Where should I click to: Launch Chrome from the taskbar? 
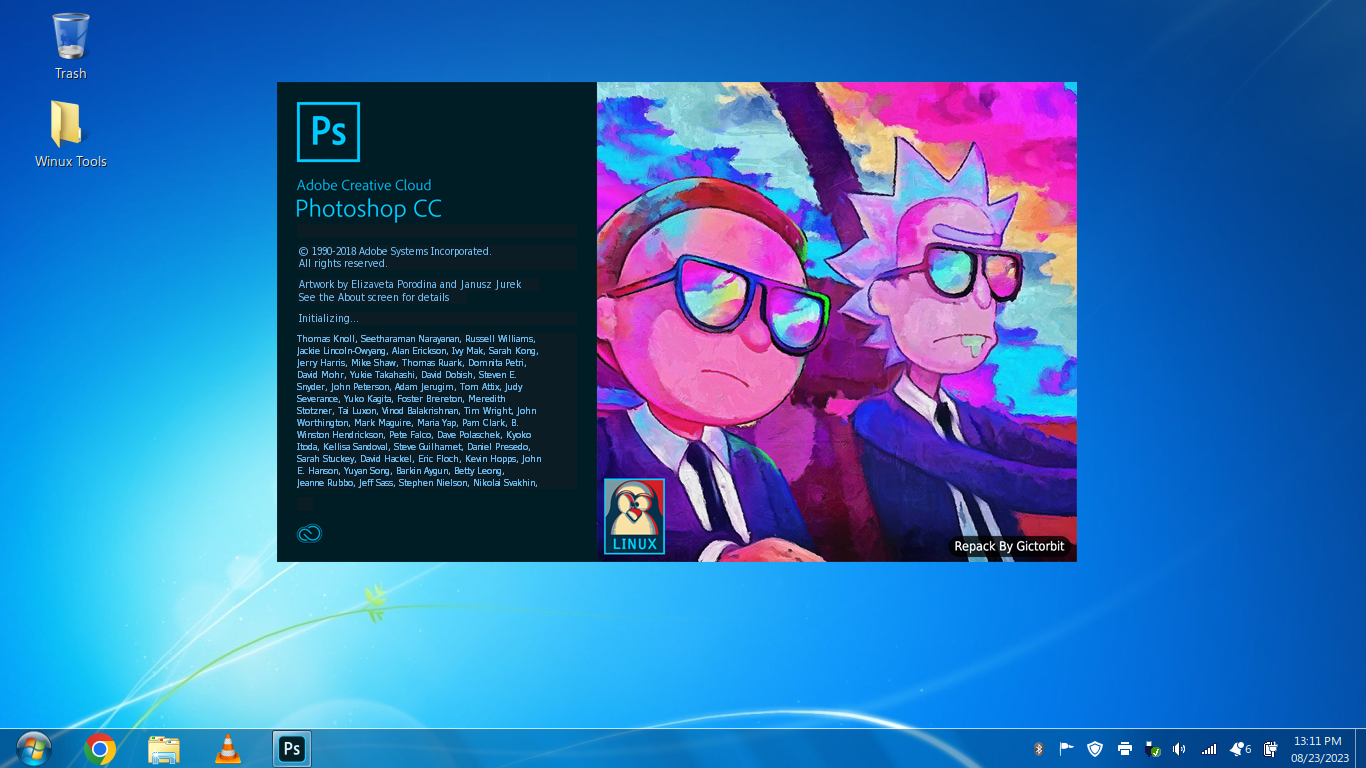[x=100, y=749]
